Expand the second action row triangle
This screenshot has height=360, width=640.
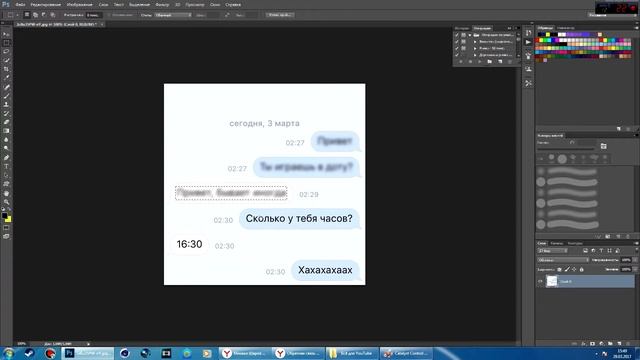[475, 42]
